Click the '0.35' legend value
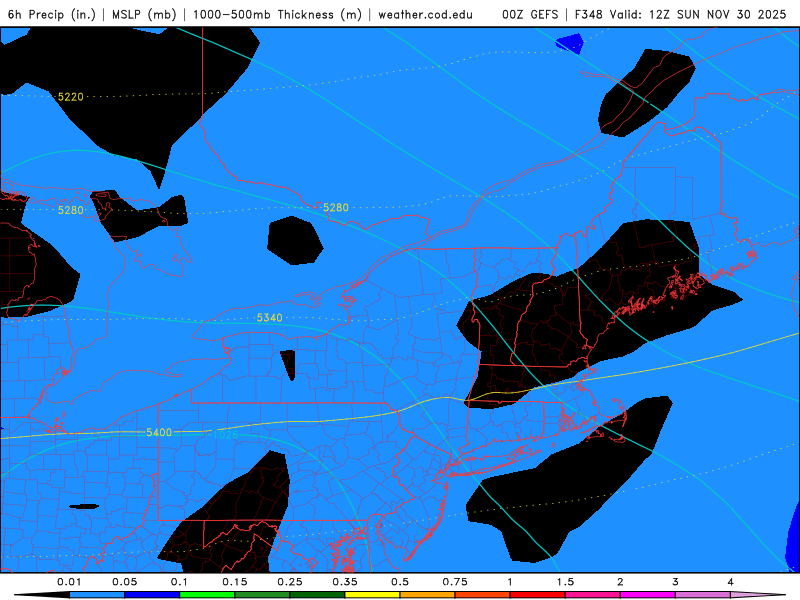This screenshot has height=600, width=800. [x=345, y=582]
